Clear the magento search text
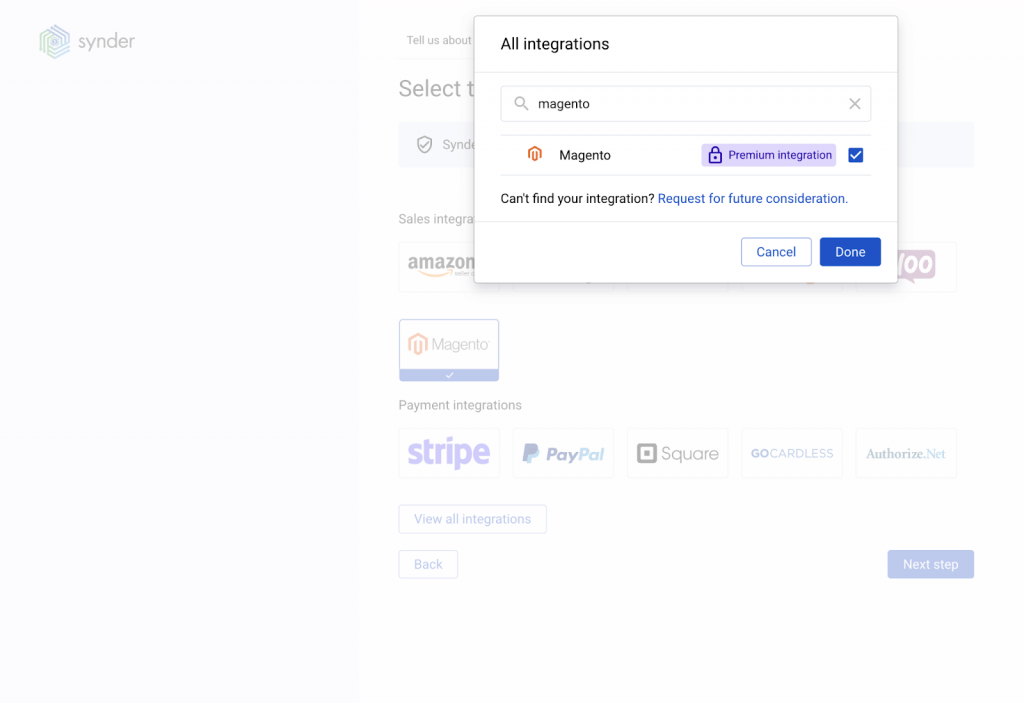This screenshot has width=1024, height=703. coord(854,103)
